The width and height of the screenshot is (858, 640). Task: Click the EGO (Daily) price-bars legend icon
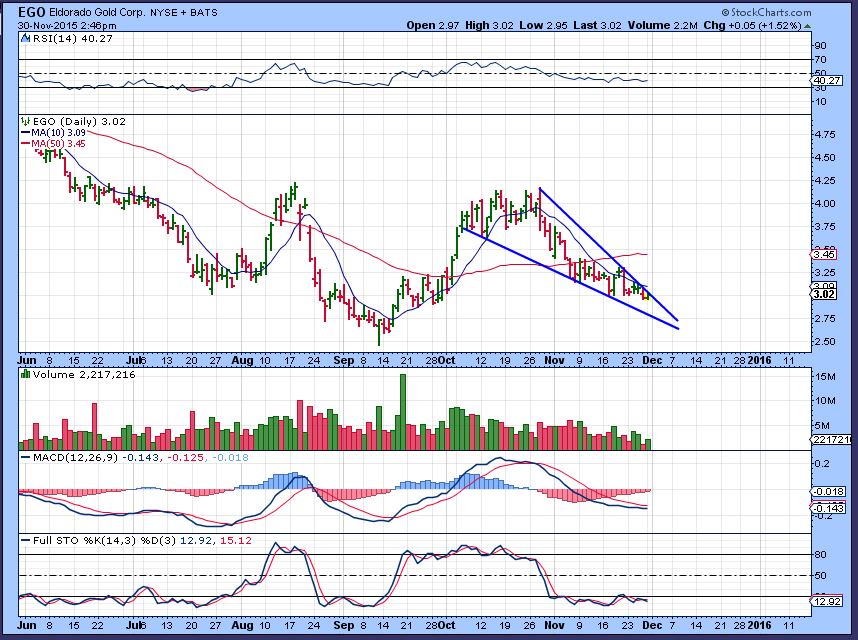(25, 121)
